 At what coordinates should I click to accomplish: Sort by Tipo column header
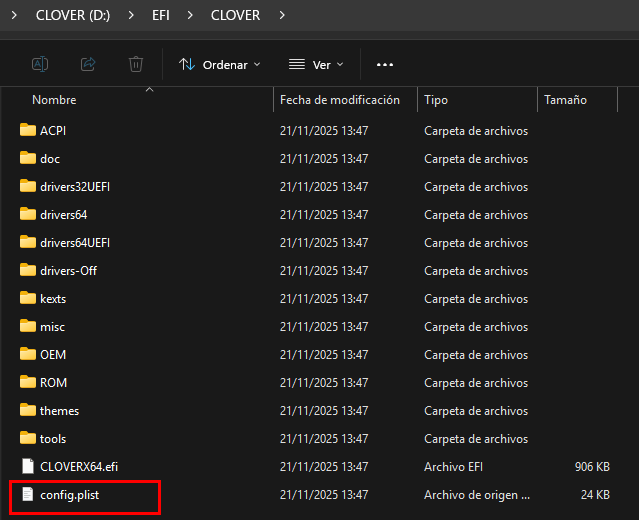[x=436, y=100]
